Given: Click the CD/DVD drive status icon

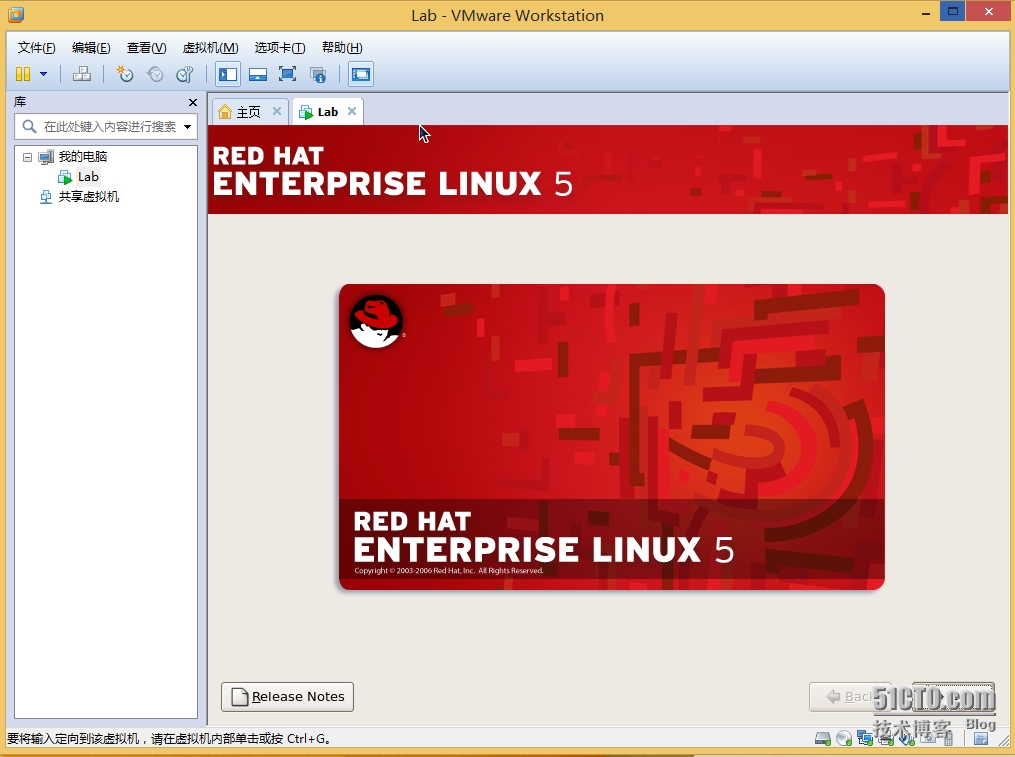Looking at the screenshot, I should 843,738.
